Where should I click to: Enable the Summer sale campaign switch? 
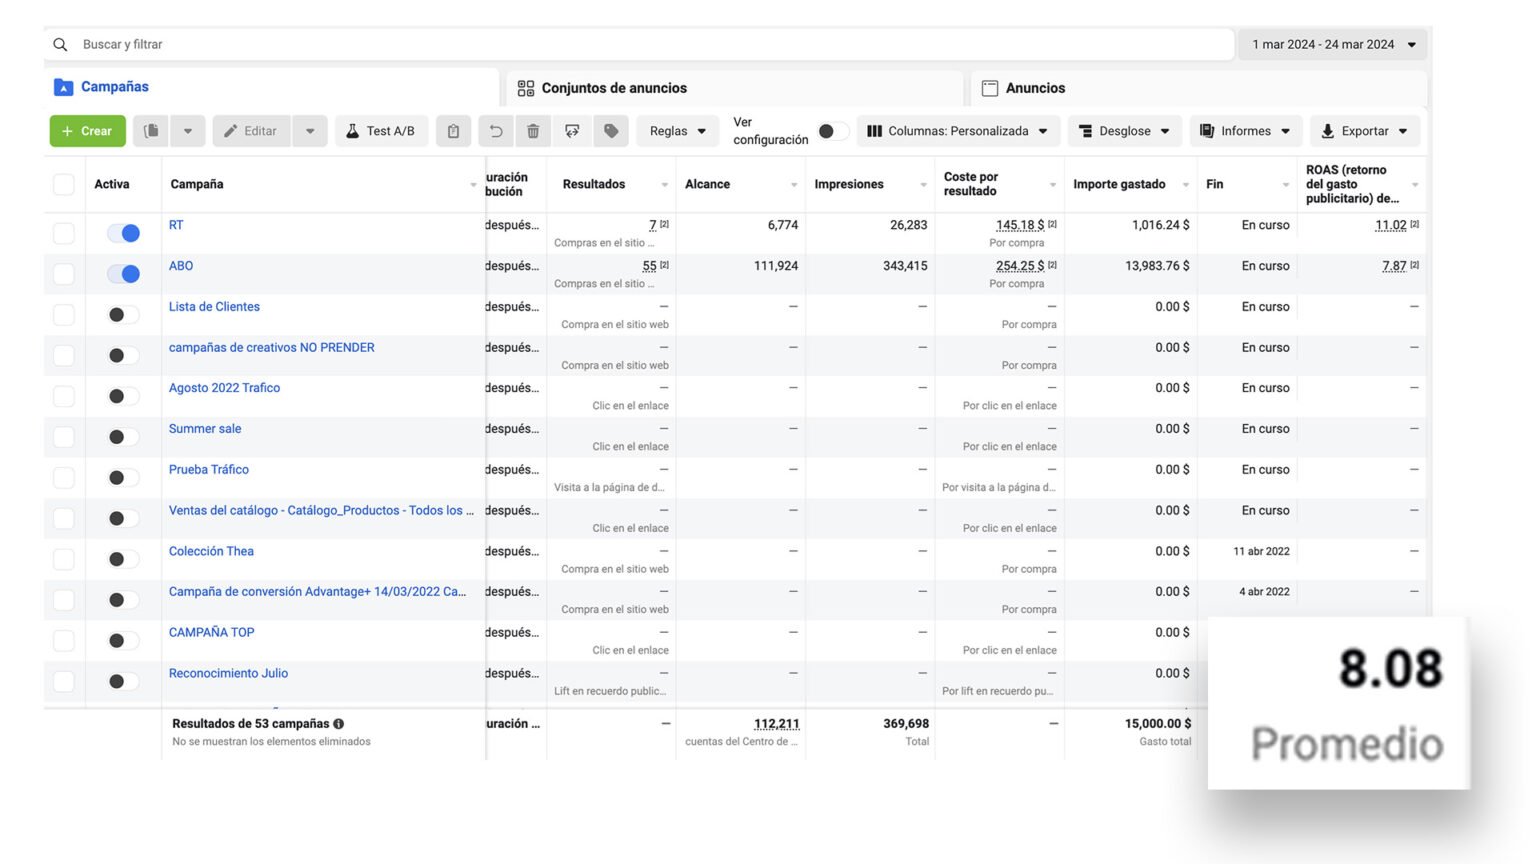tap(123, 437)
